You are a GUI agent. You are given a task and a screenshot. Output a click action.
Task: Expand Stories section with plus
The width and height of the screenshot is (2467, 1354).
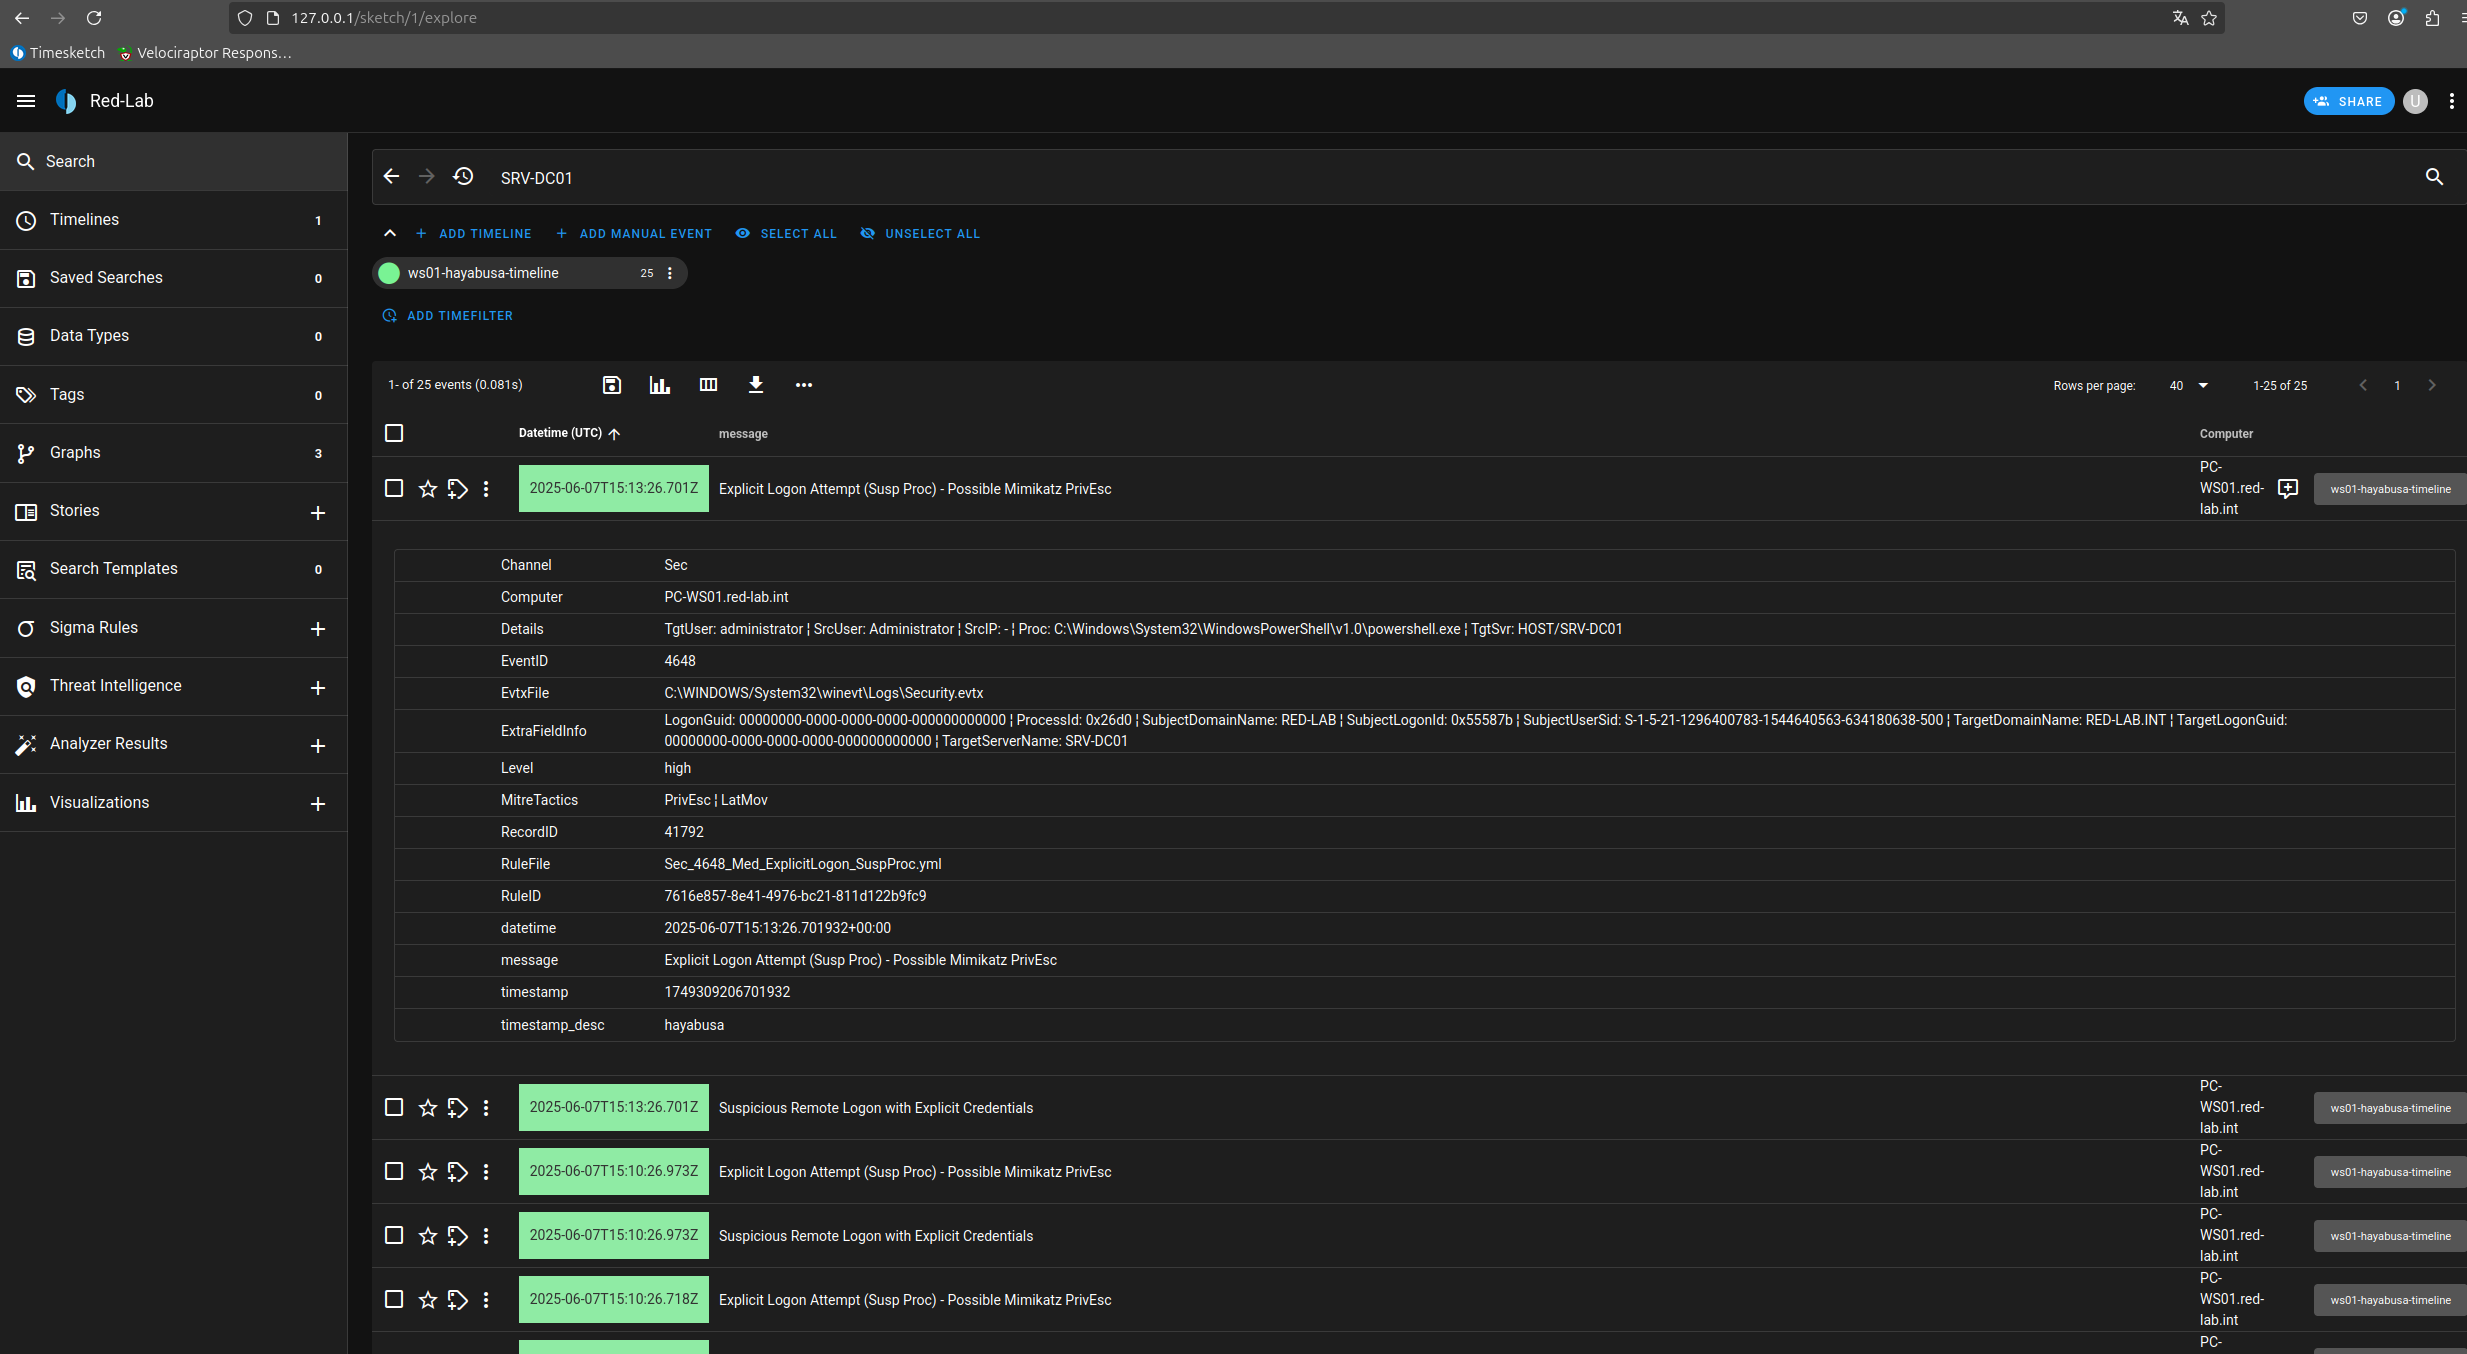(318, 513)
